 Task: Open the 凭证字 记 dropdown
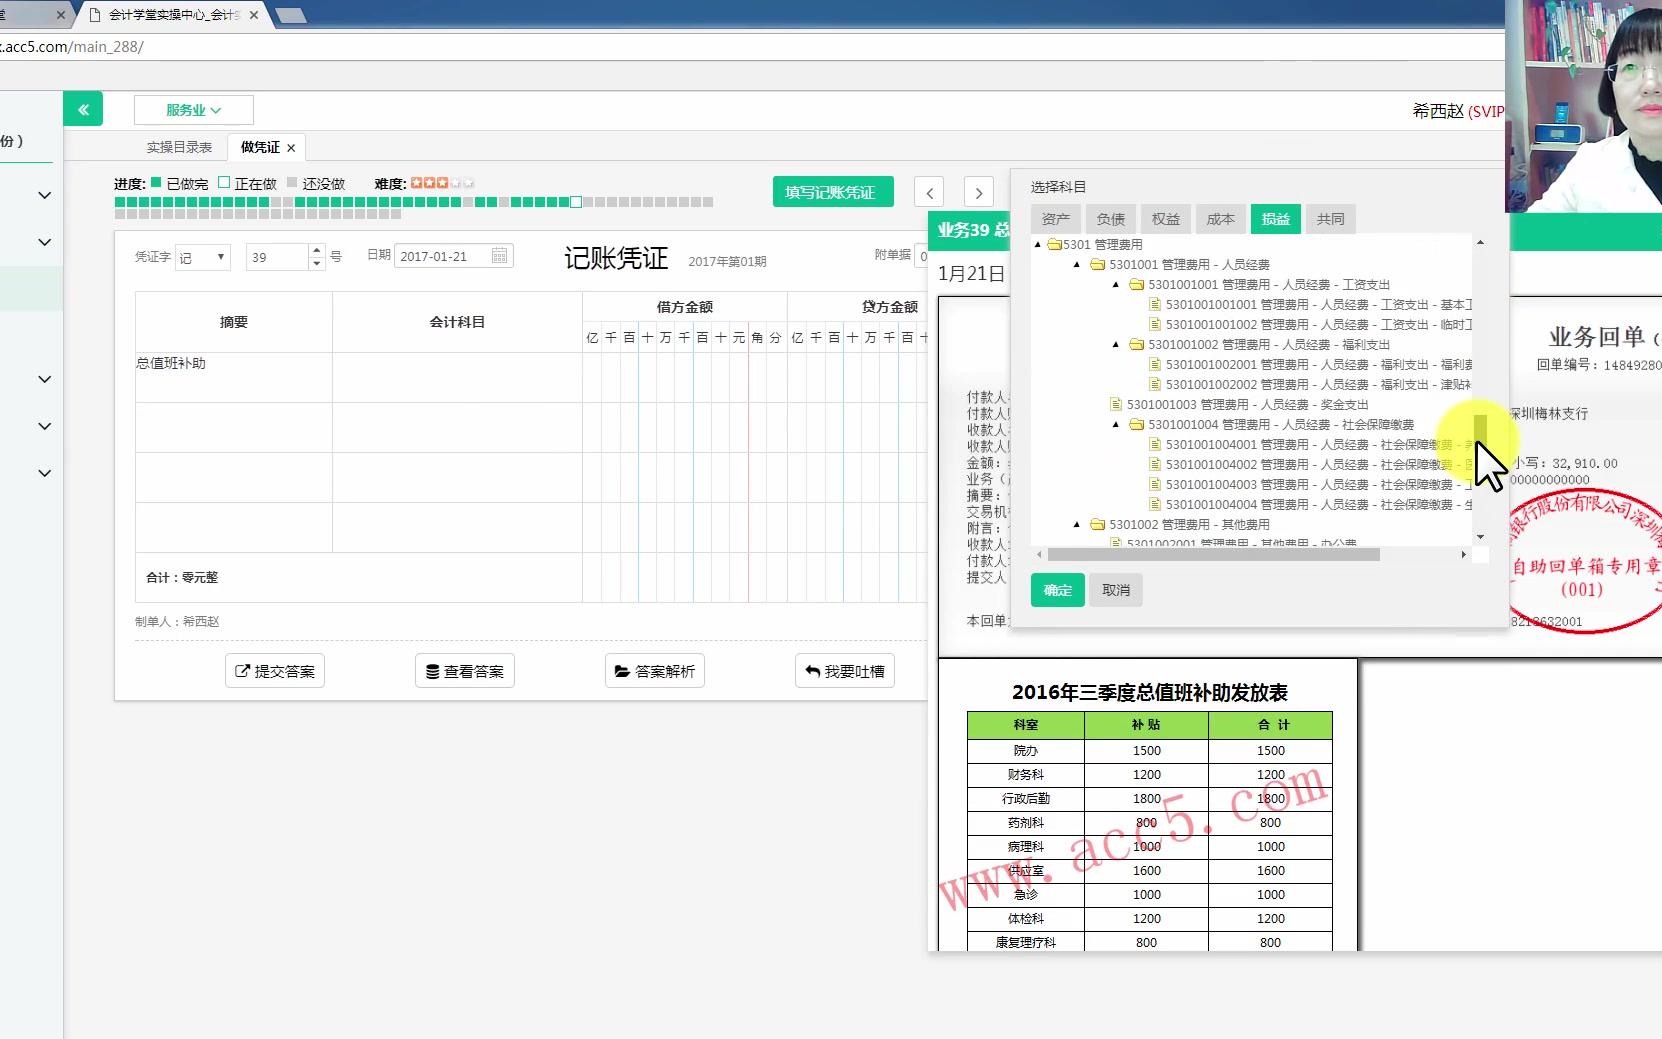[x=203, y=257]
